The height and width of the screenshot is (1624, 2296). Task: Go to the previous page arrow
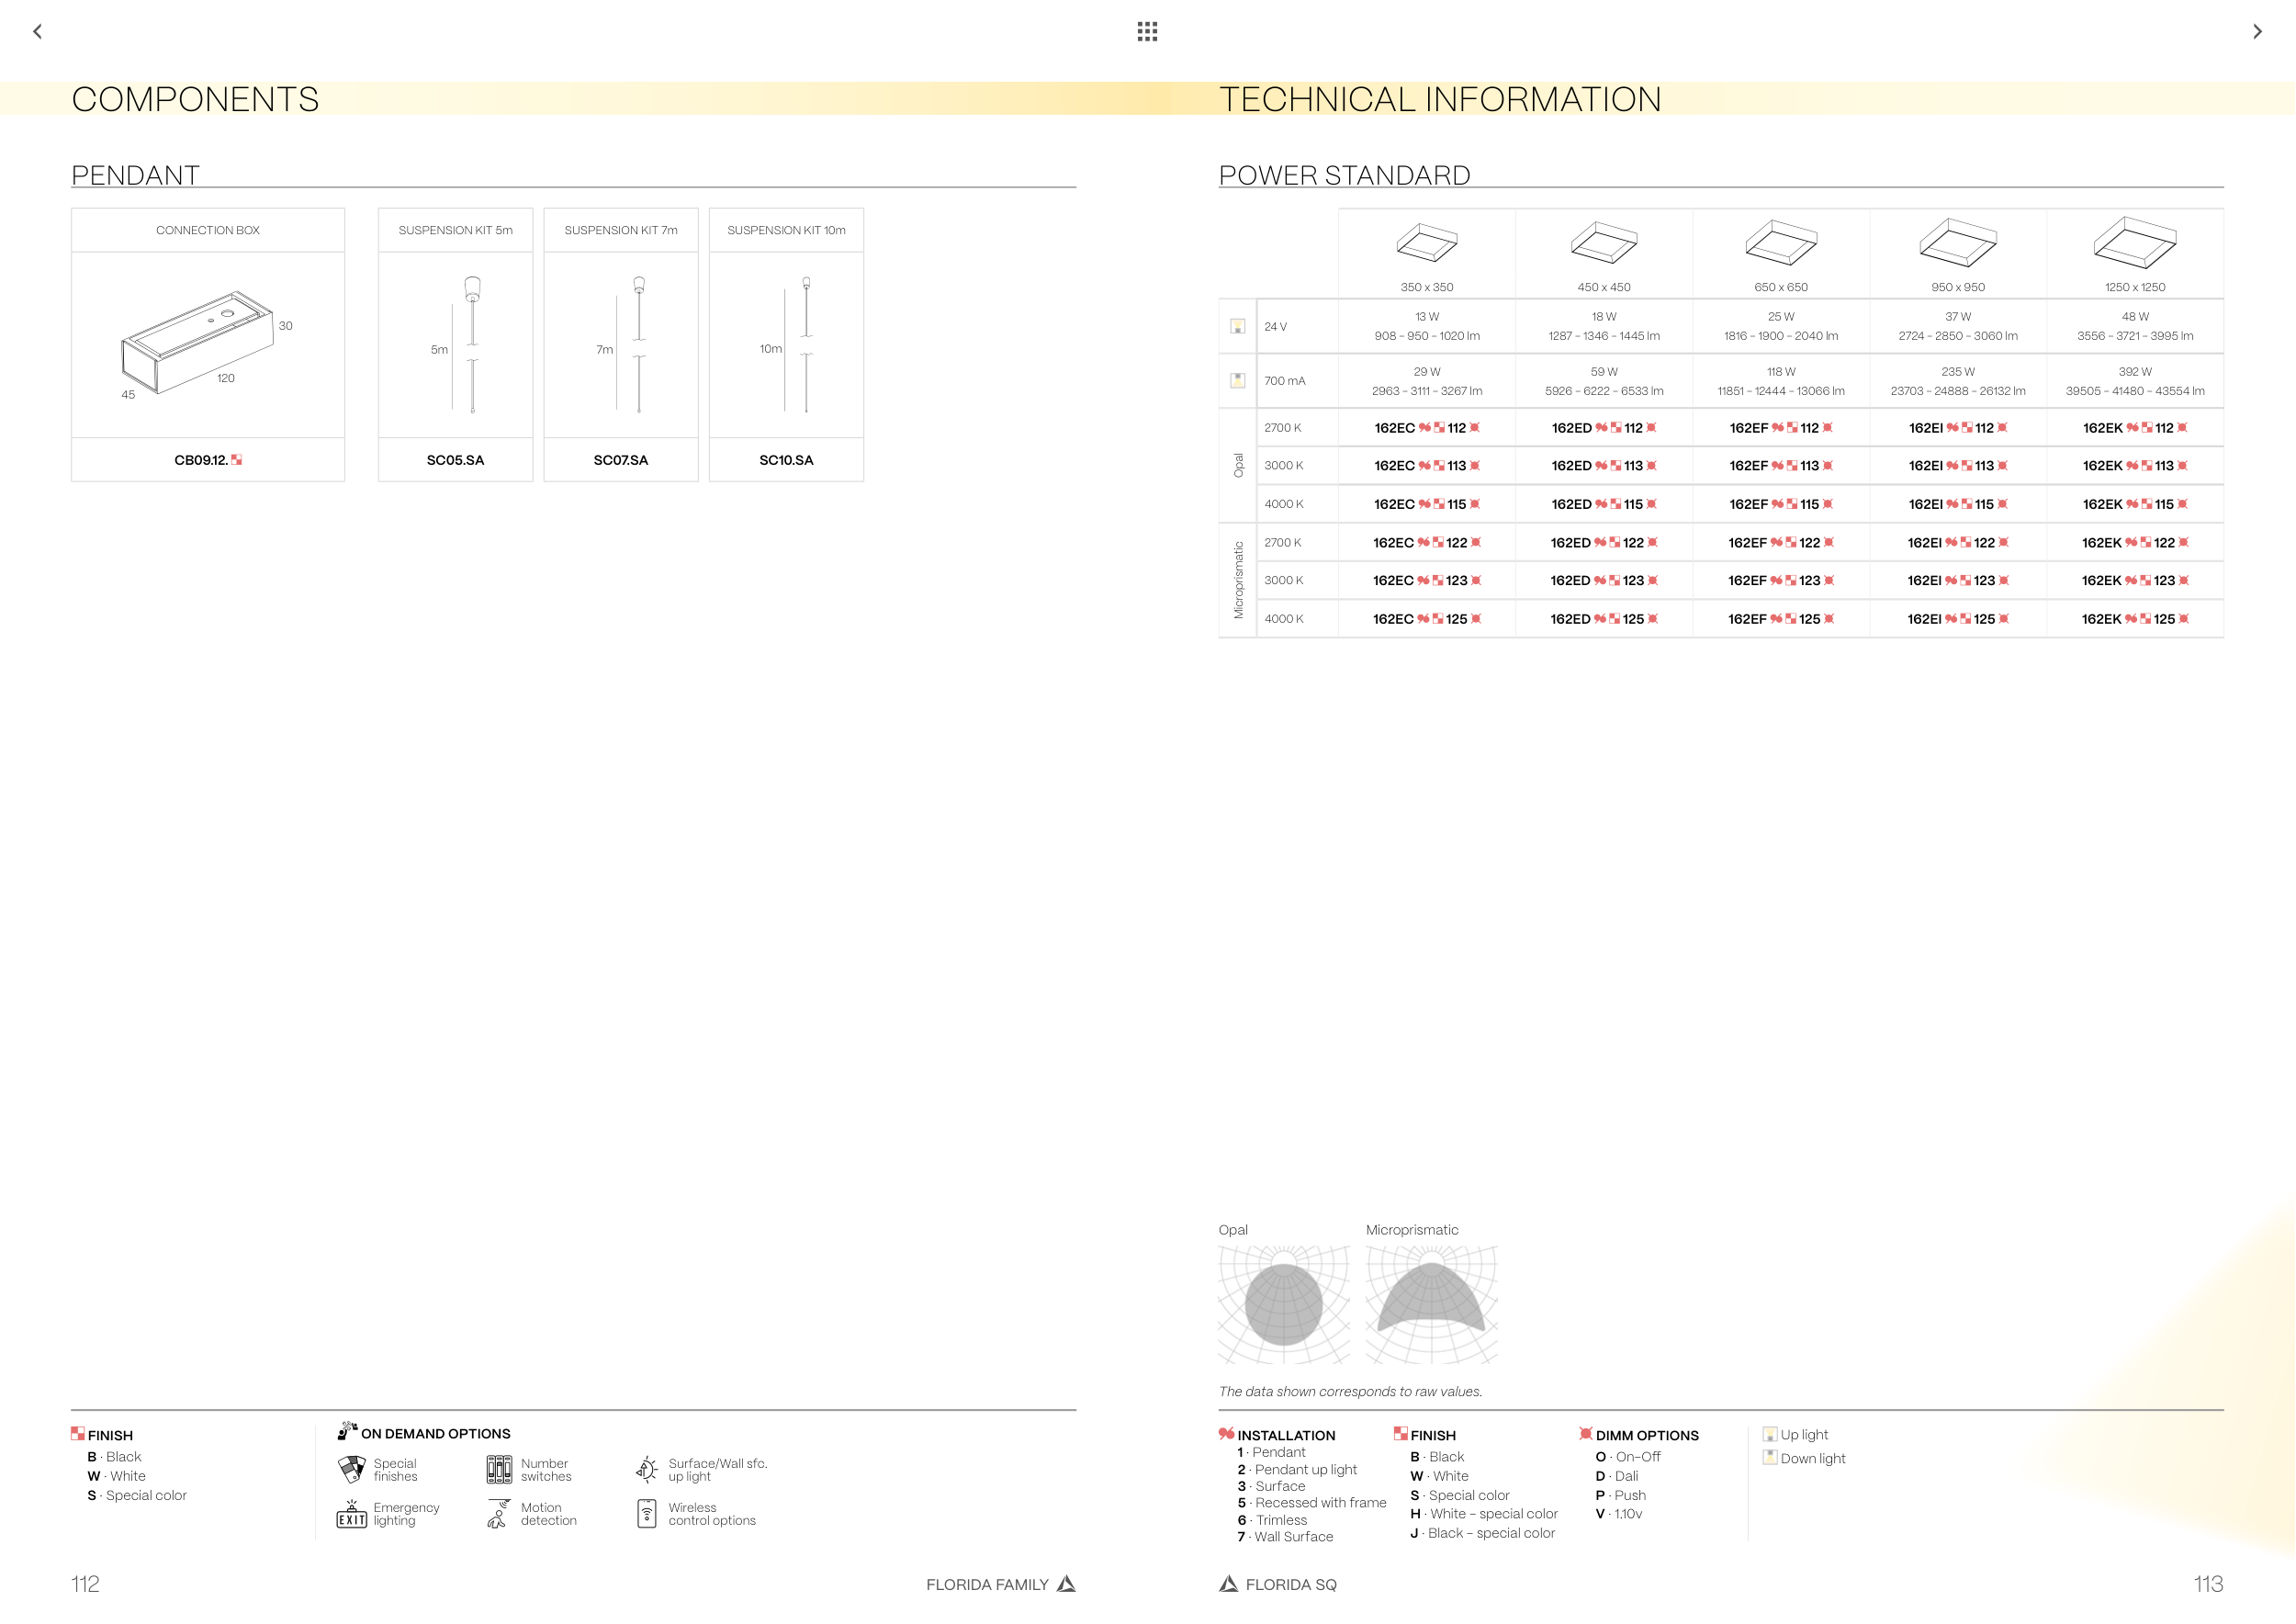point(37,31)
